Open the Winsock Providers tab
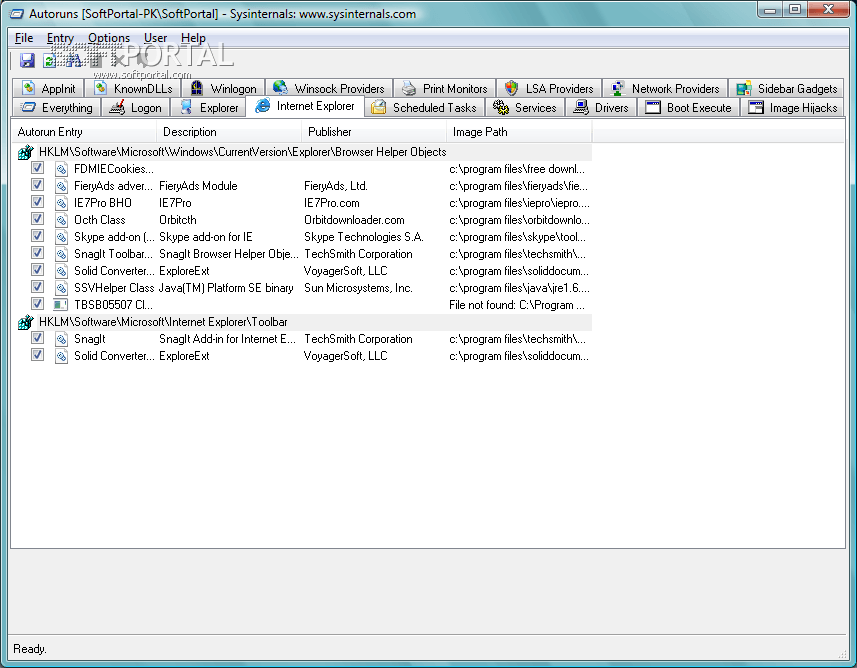The height and width of the screenshot is (668, 857). click(x=329, y=89)
